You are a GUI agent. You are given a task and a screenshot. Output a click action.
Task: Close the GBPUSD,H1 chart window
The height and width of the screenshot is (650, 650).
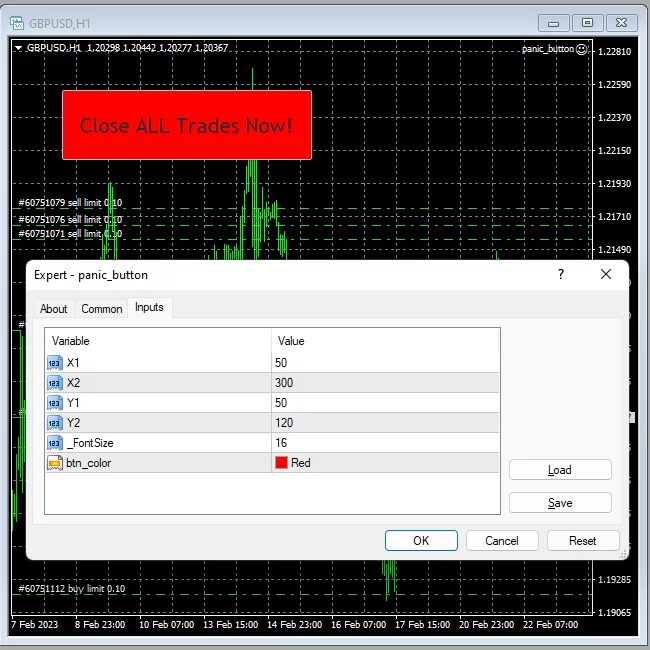(x=621, y=23)
